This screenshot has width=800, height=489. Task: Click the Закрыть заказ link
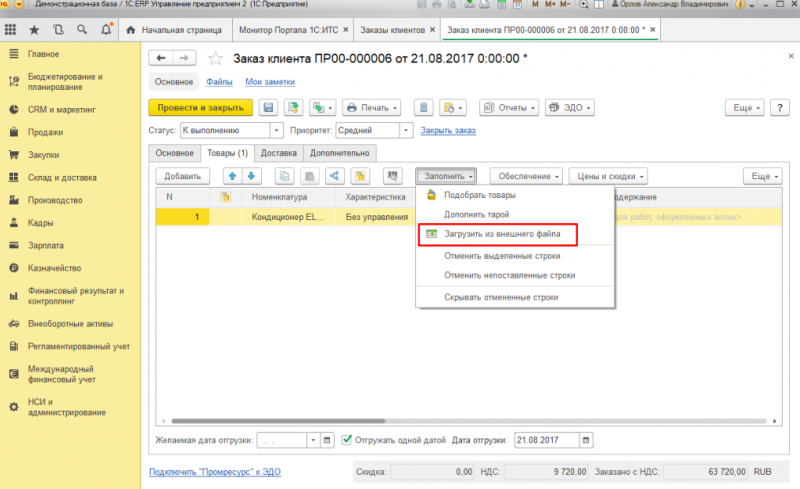coord(448,131)
